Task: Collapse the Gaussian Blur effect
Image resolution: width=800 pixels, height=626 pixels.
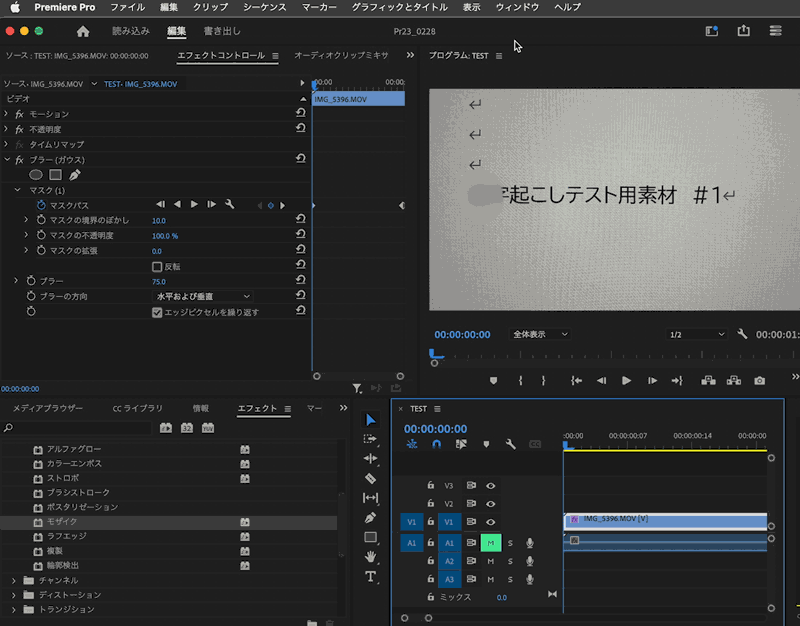Action: click(x=7, y=160)
